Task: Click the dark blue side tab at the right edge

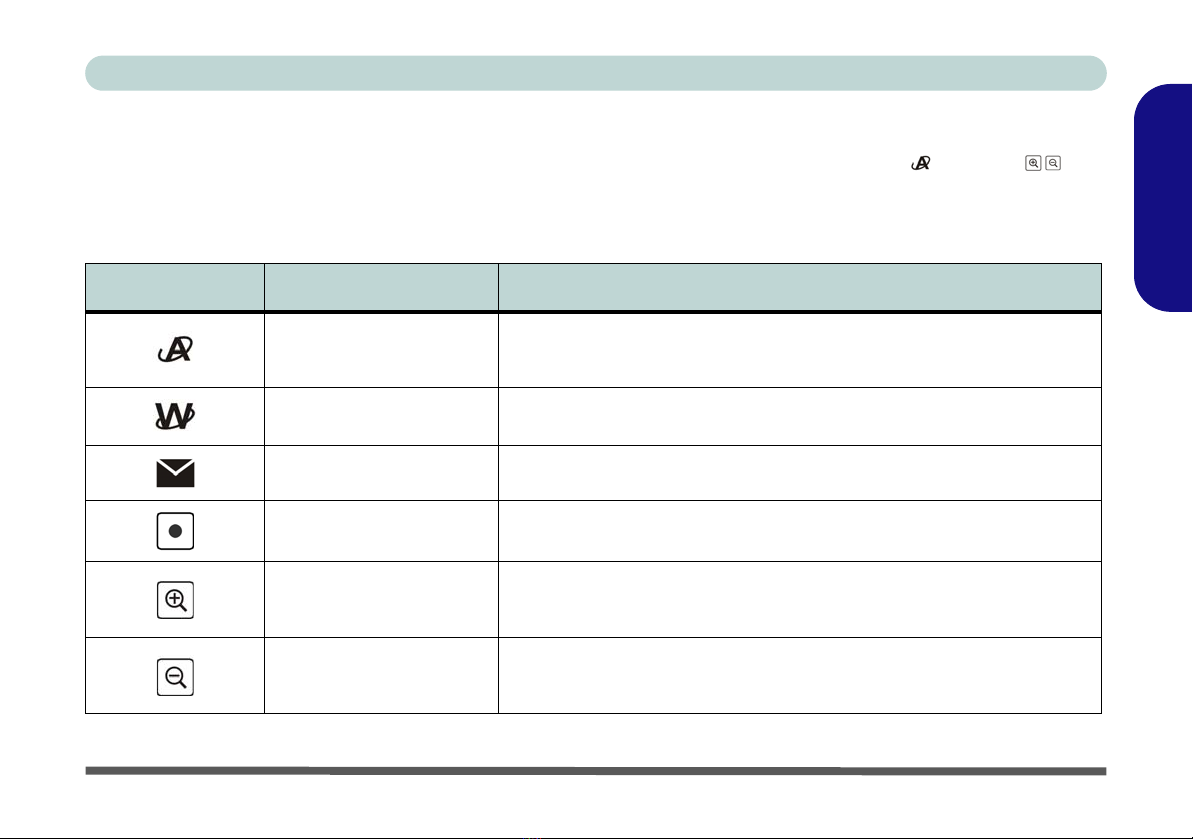Action: 1163,198
